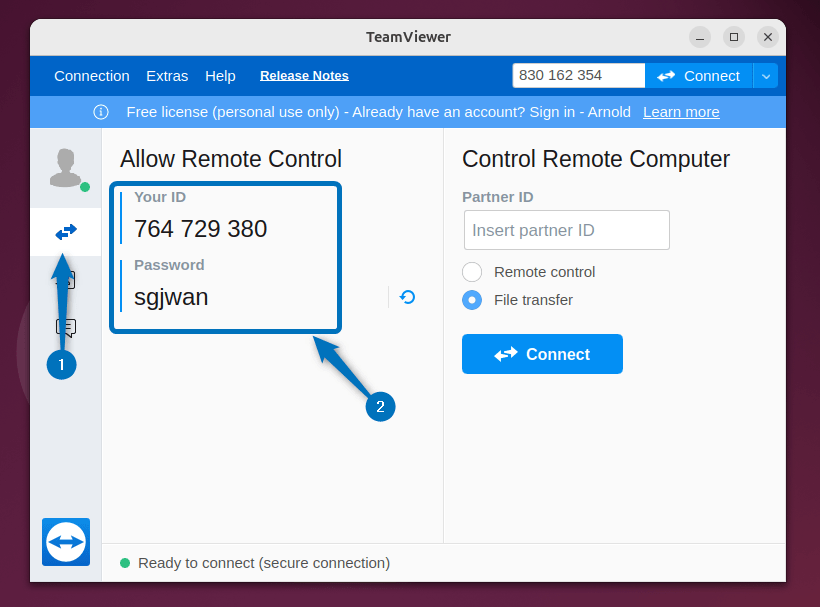This screenshot has height=607, width=820.
Task: Open the Connection menu
Action: tap(92, 76)
